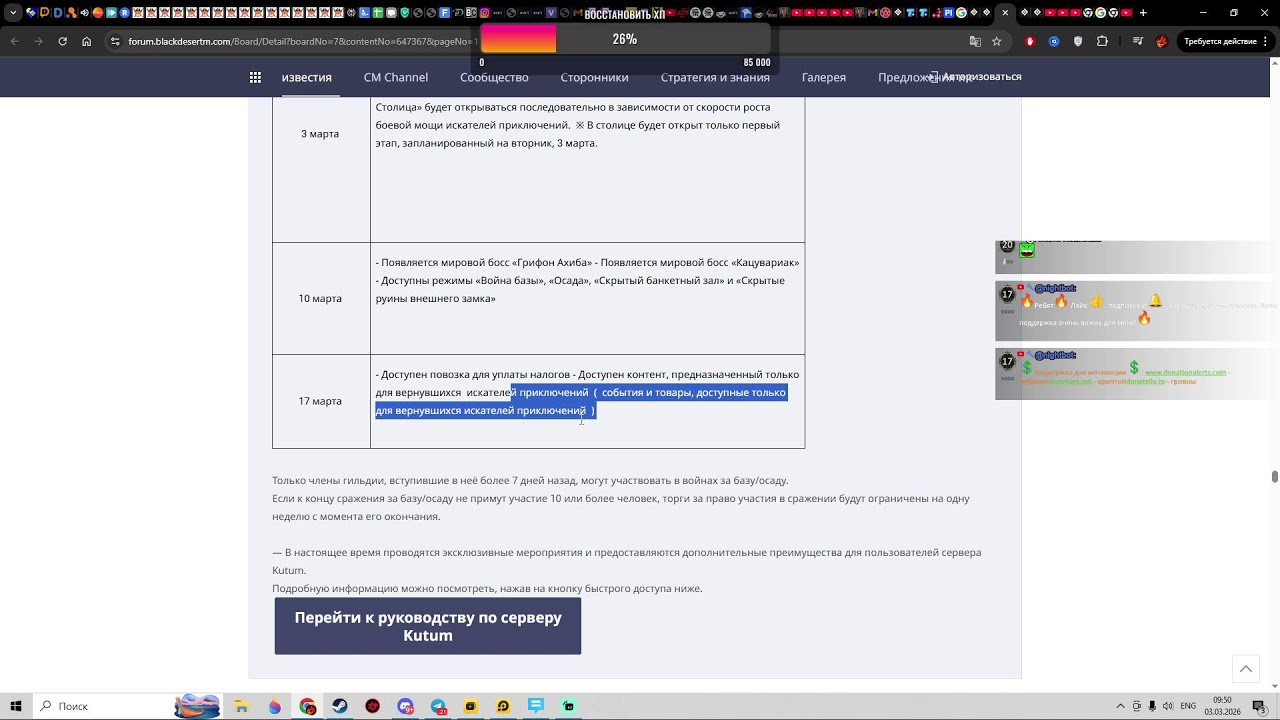Open the Сторонники menu

[594, 77]
